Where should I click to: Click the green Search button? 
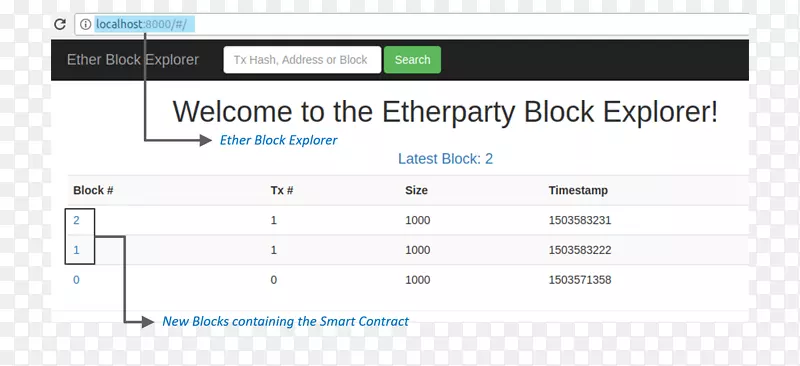(x=412, y=60)
